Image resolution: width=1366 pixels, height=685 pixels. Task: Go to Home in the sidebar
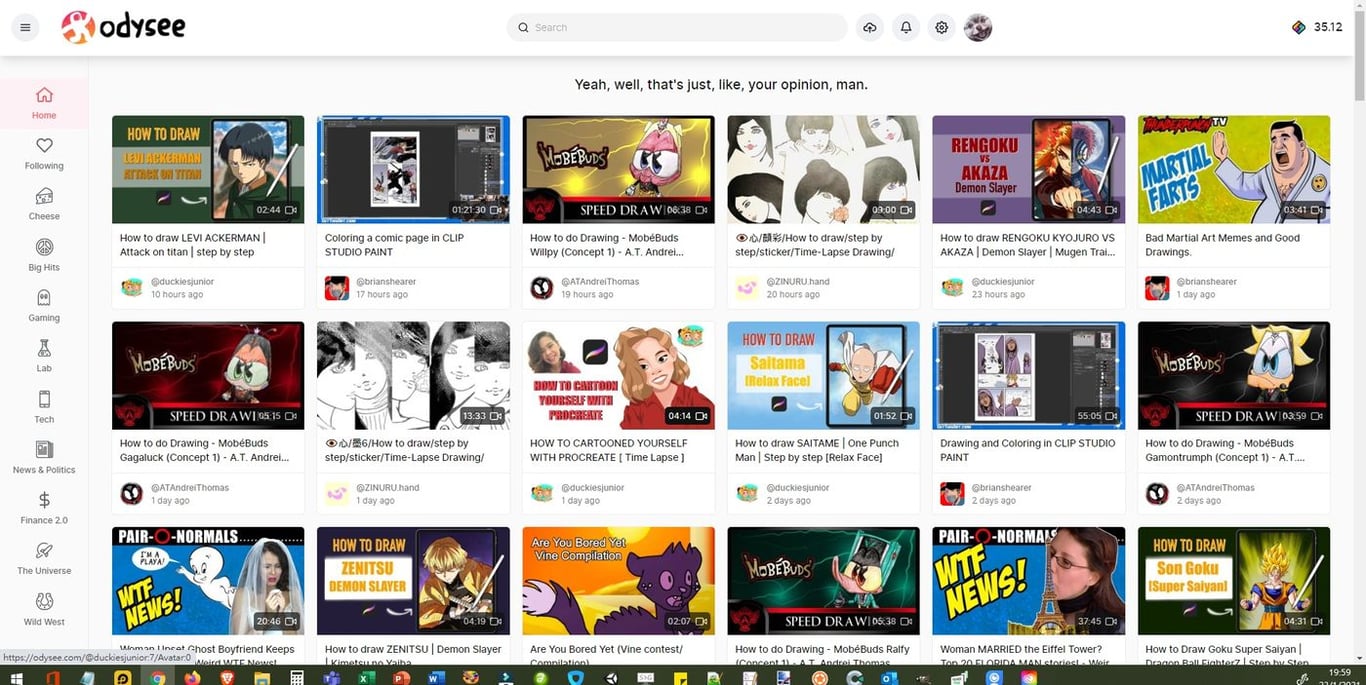pos(44,103)
